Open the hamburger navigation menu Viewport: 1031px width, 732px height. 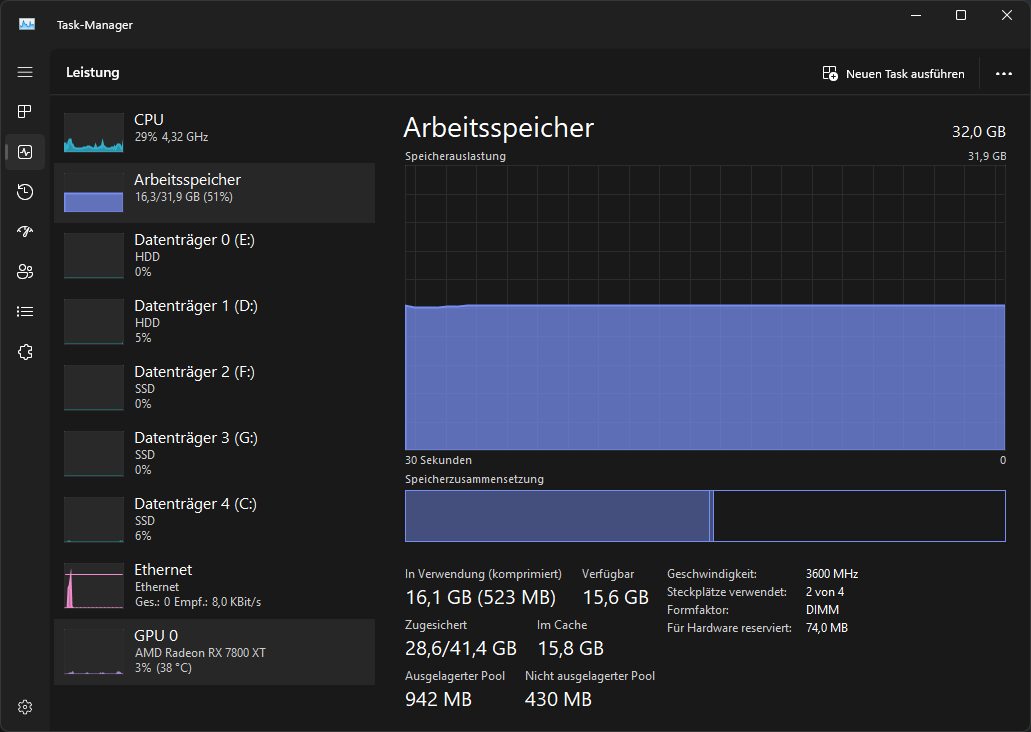(x=25, y=72)
